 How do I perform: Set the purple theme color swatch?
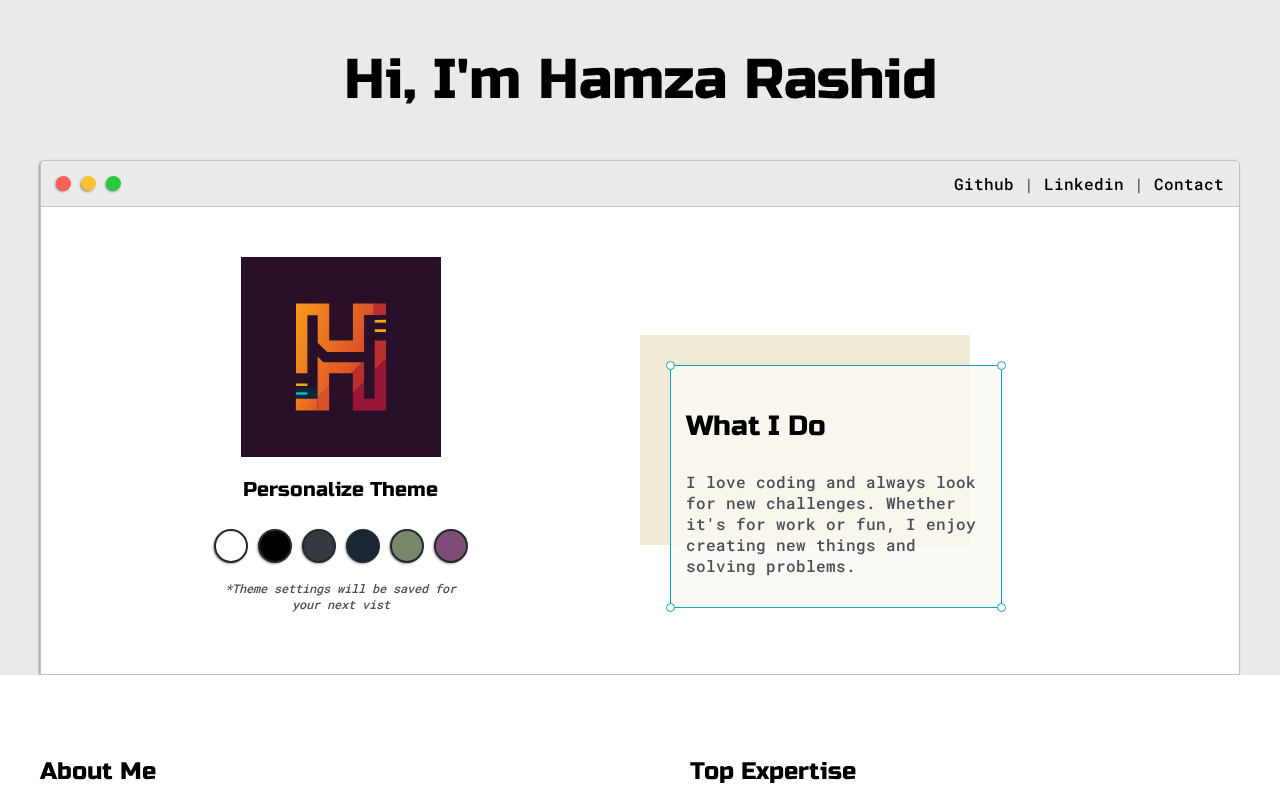pos(451,546)
